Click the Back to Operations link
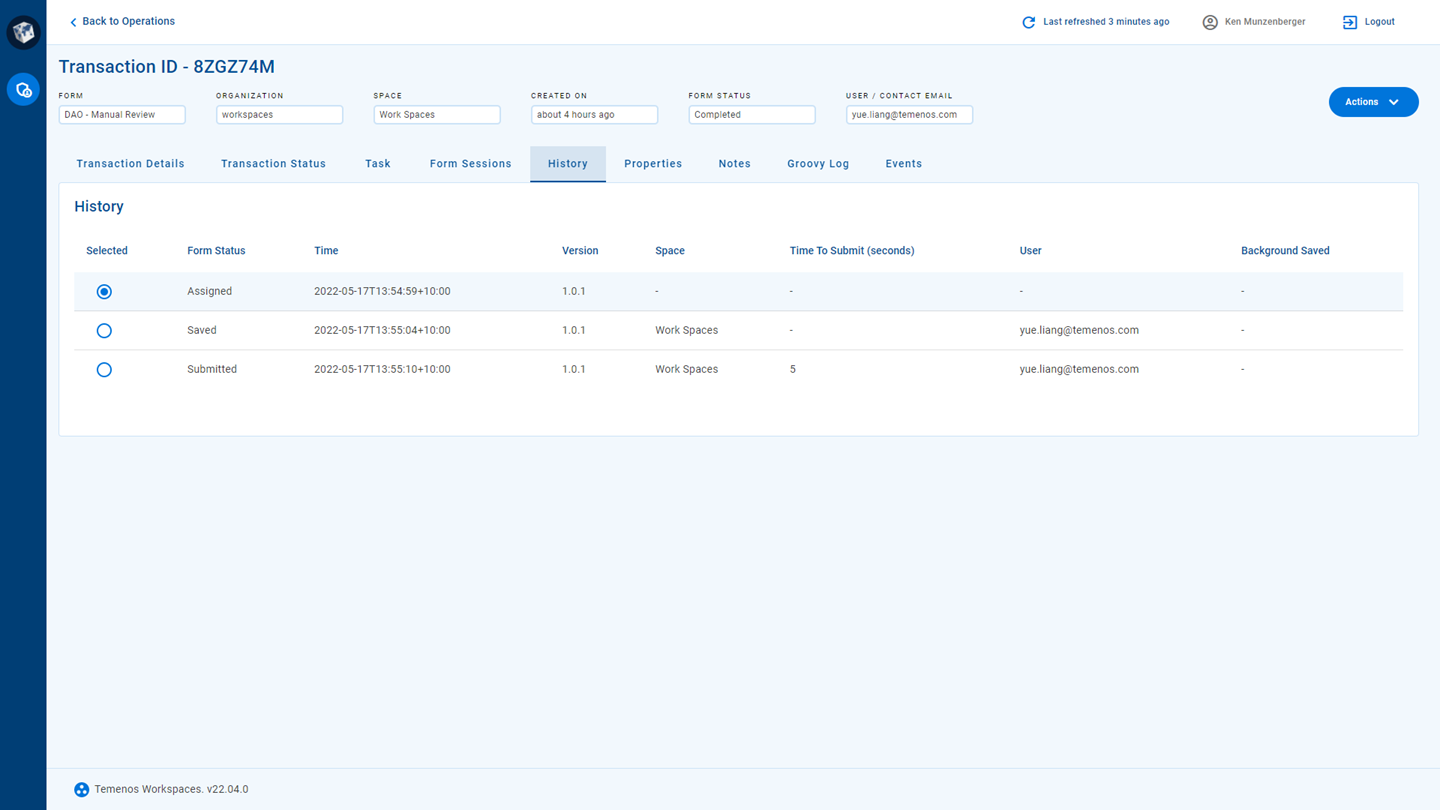This screenshot has height=810, width=1440. pyautogui.click(x=128, y=21)
